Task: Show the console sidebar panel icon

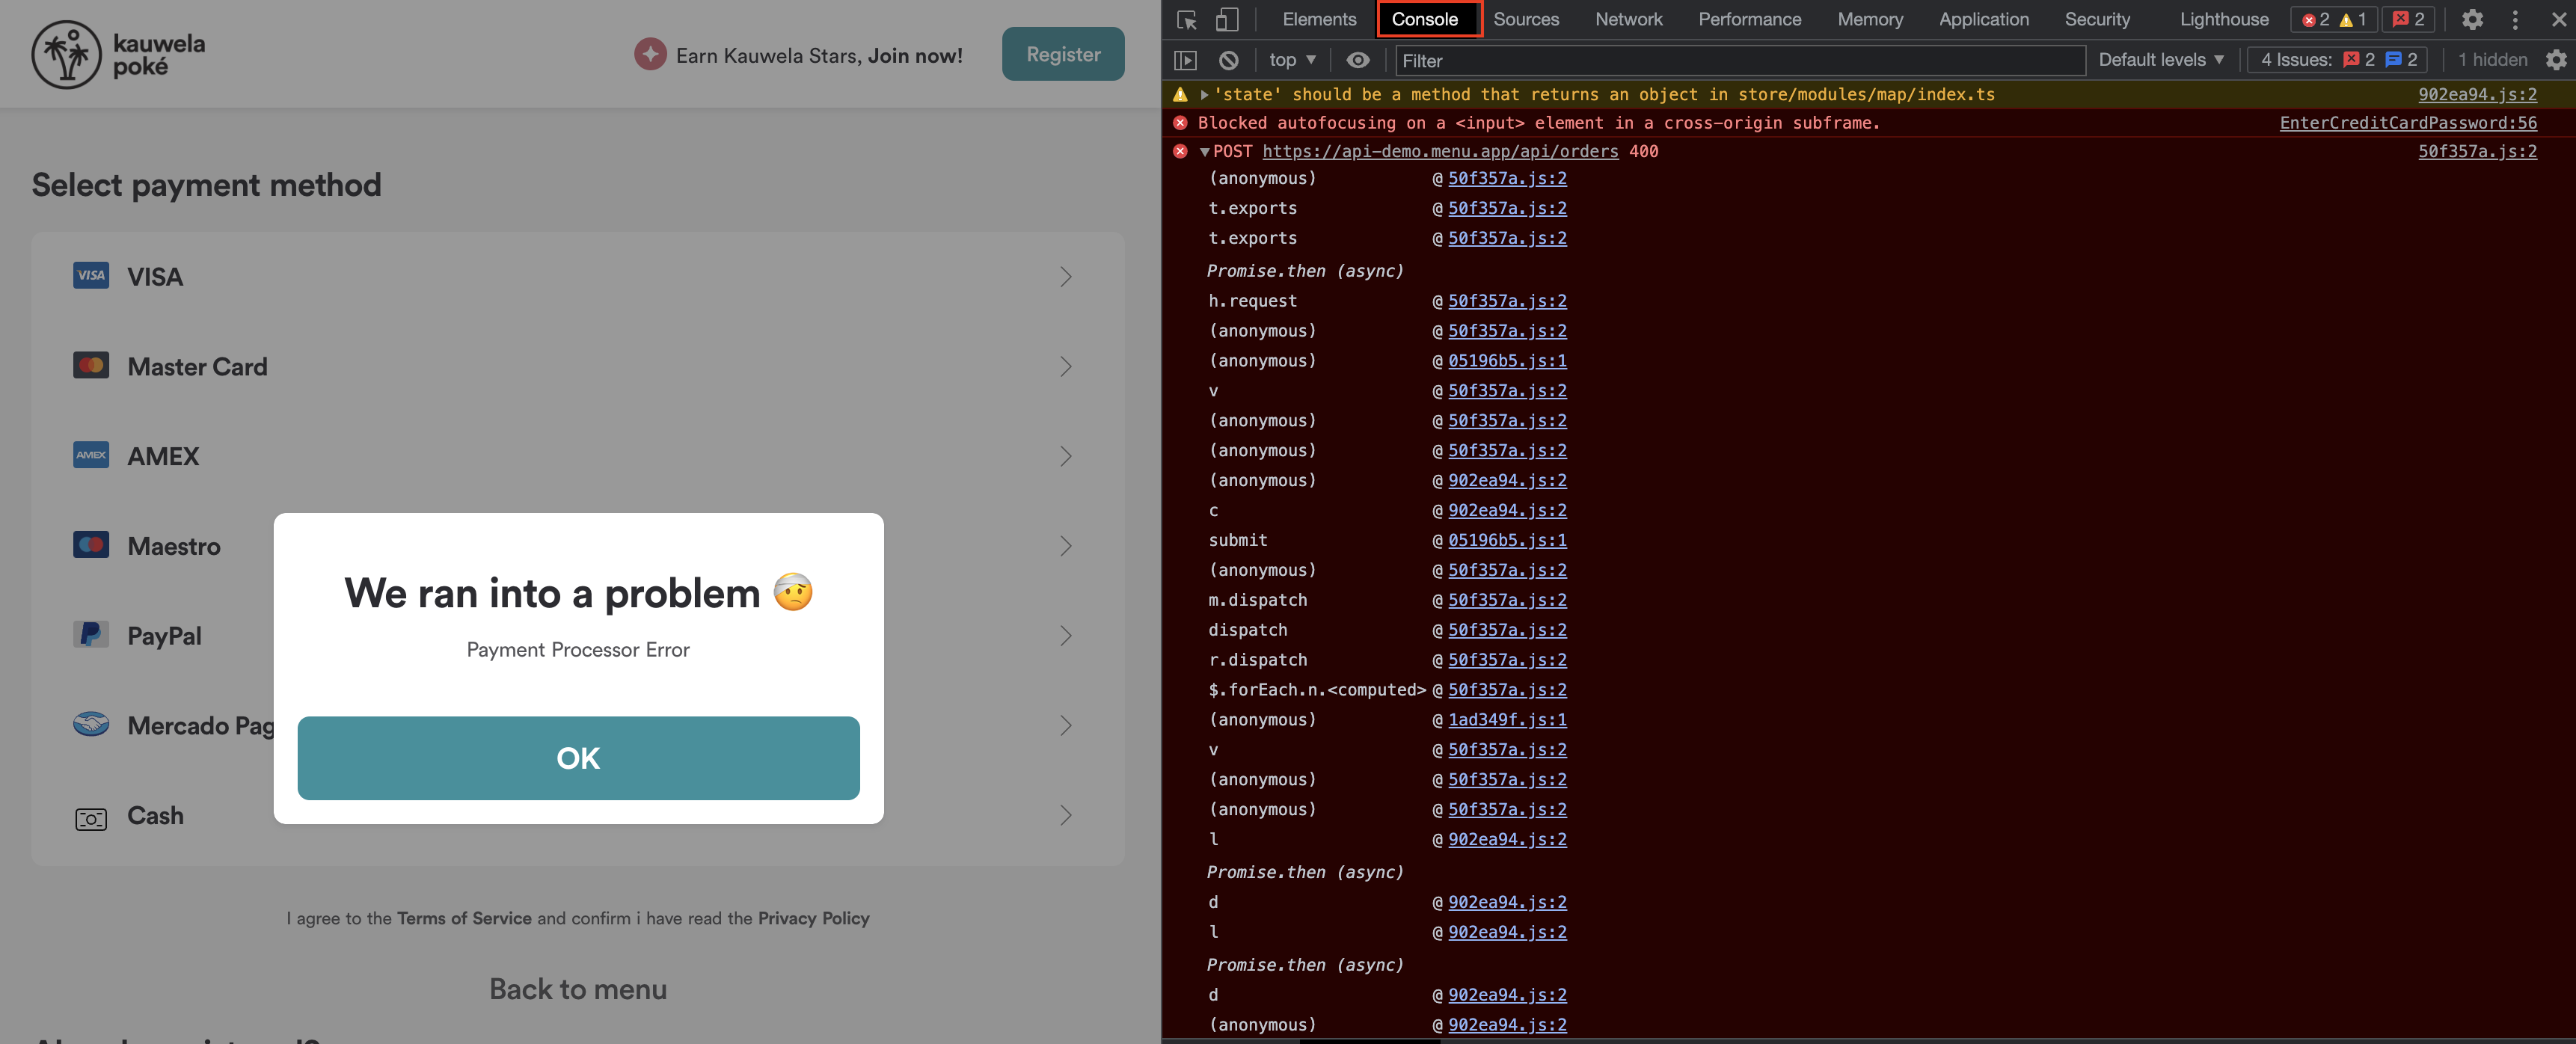Action: (1186, 60)
